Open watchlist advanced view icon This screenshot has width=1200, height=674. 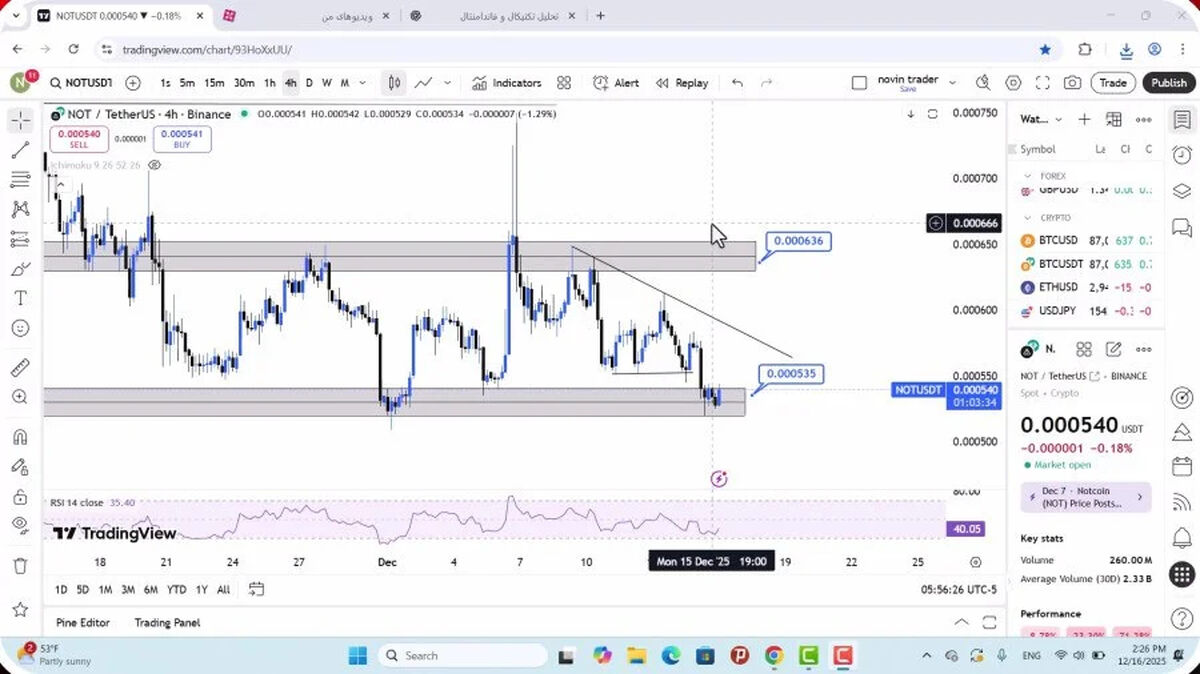point(1114,119)
